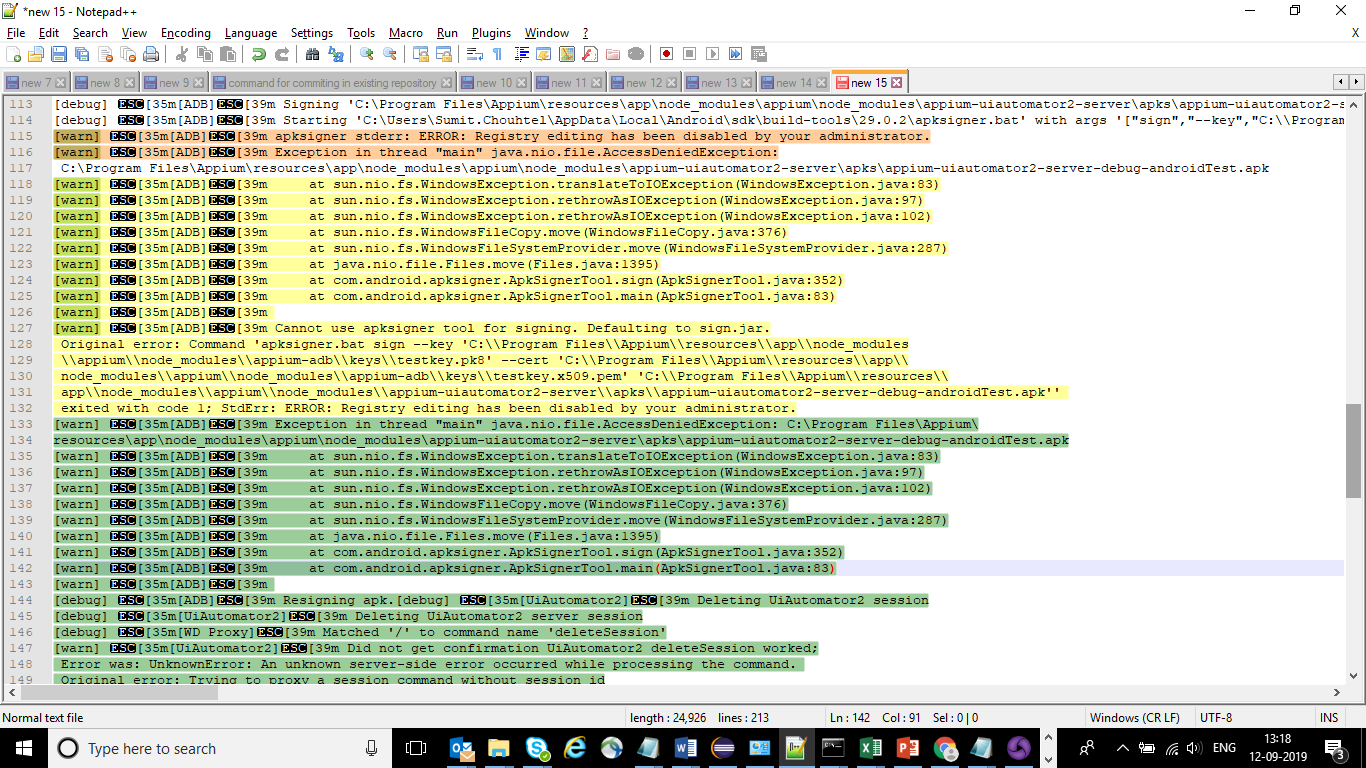Open Skype from the taskbar

[536, 748]
